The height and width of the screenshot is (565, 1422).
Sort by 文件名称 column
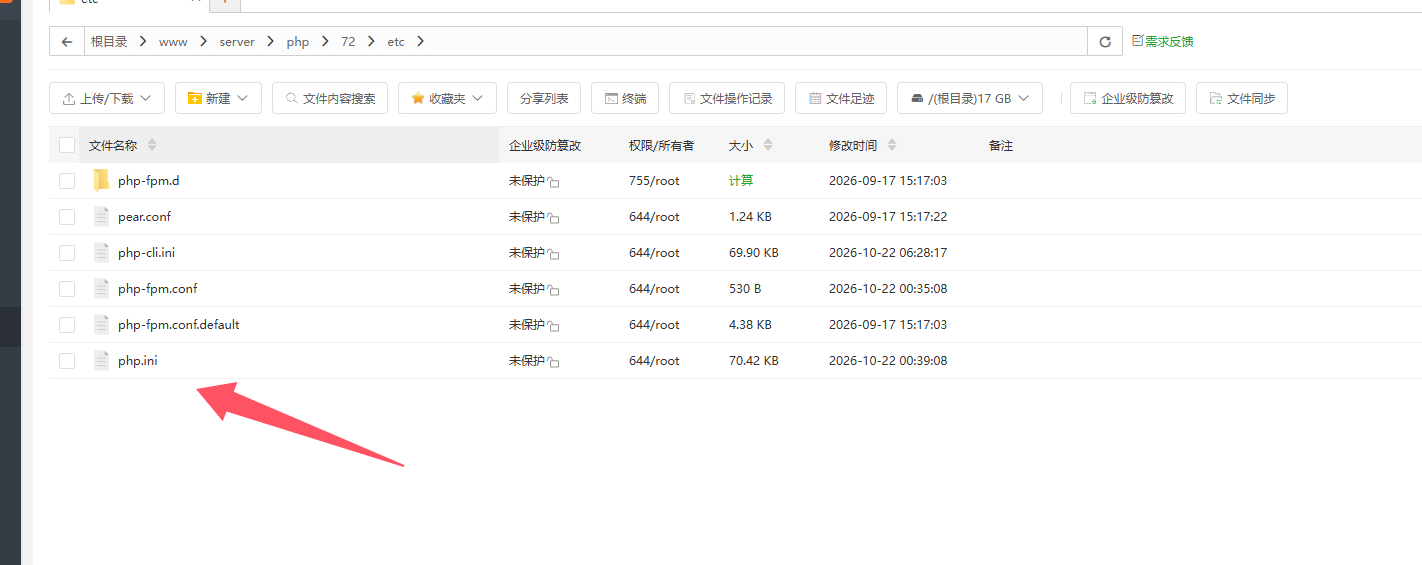tap(152, 145)
